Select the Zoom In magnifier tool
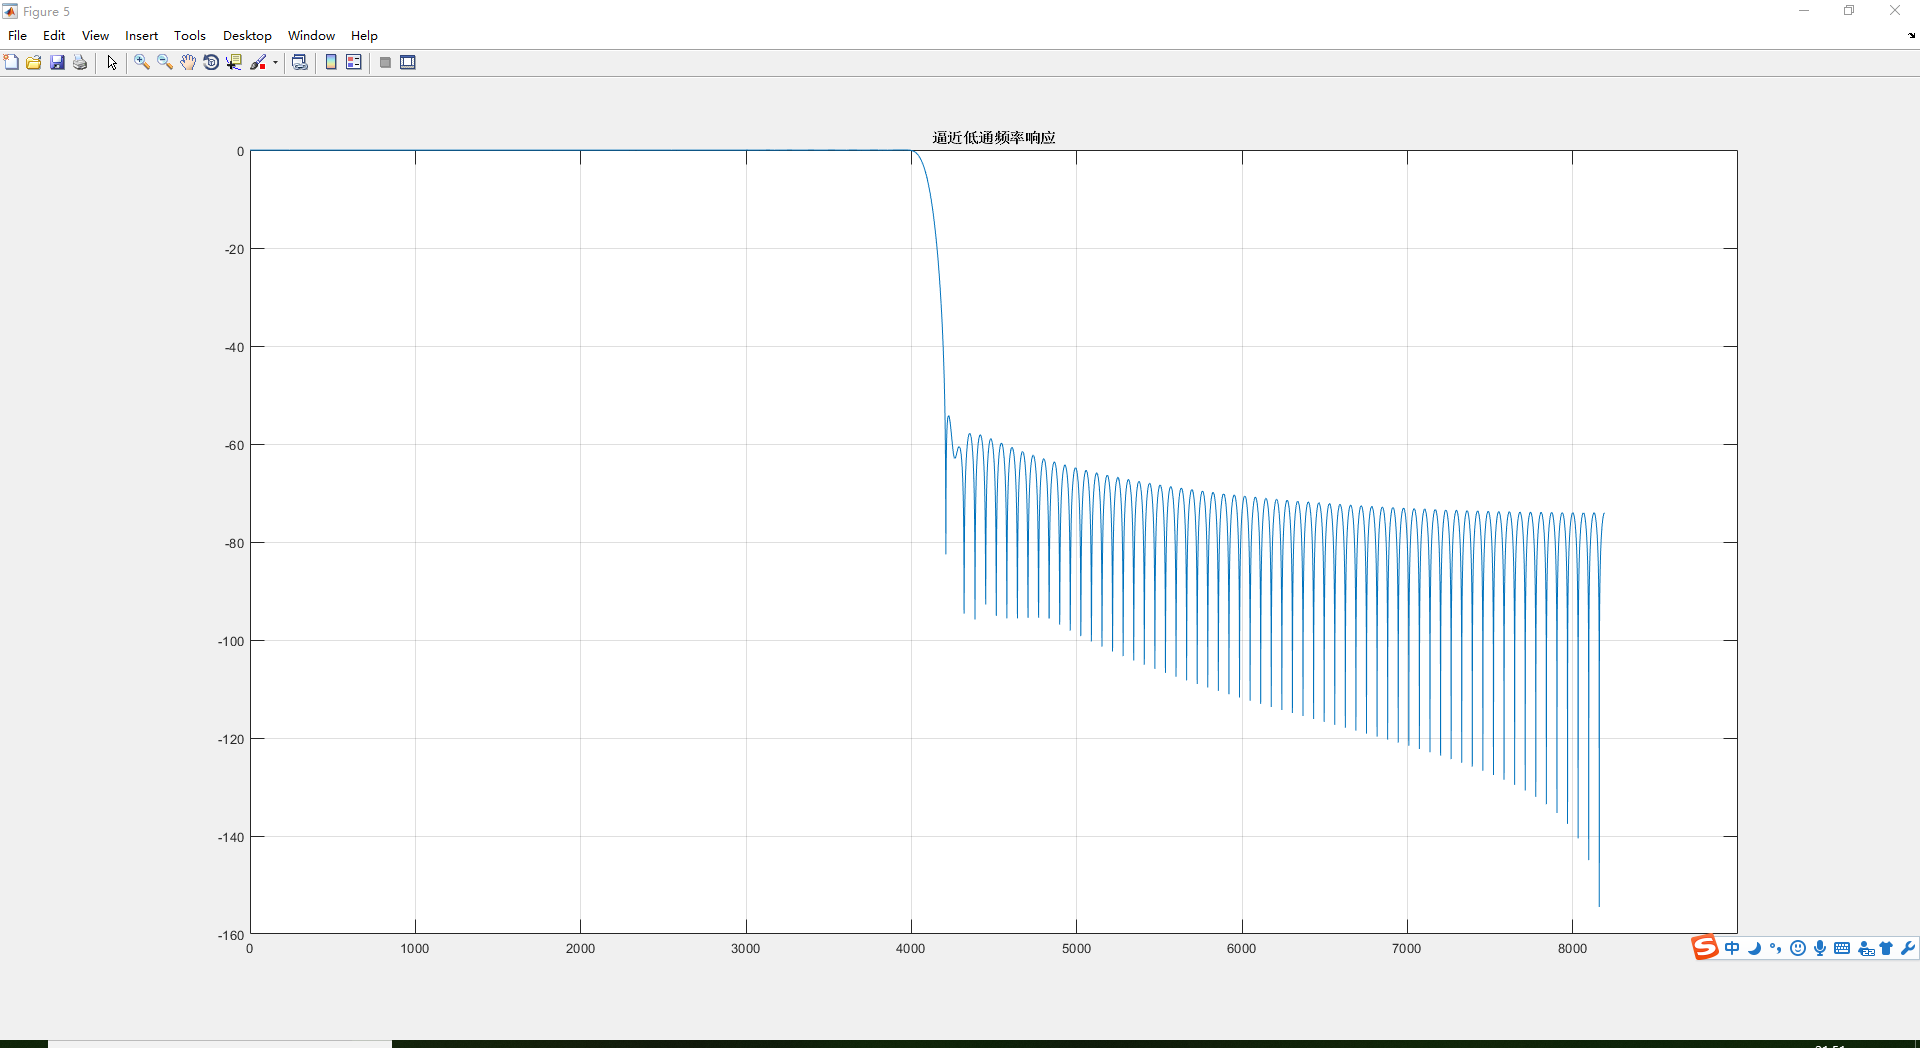Screen dimensions: 1920x1048 click(142, 62)
